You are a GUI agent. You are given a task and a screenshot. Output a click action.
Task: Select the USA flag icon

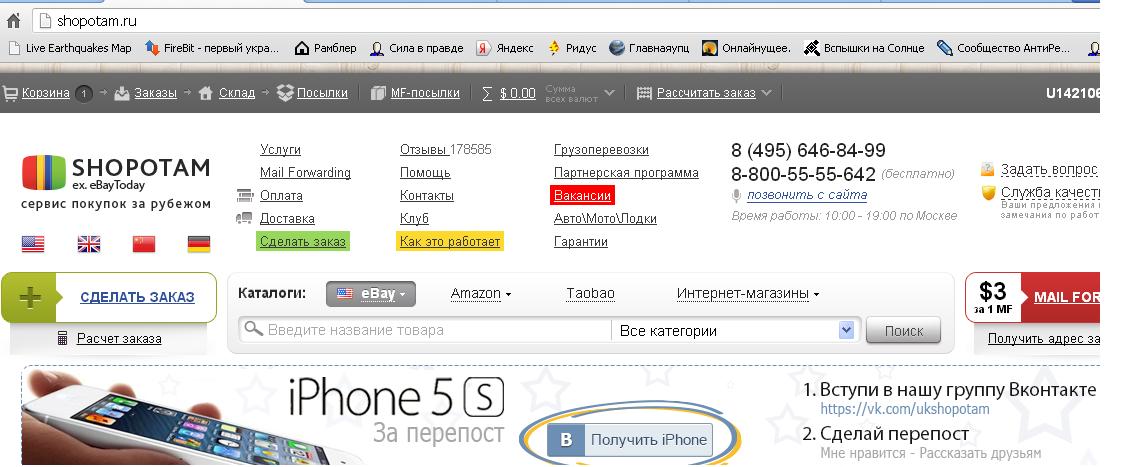33,244
